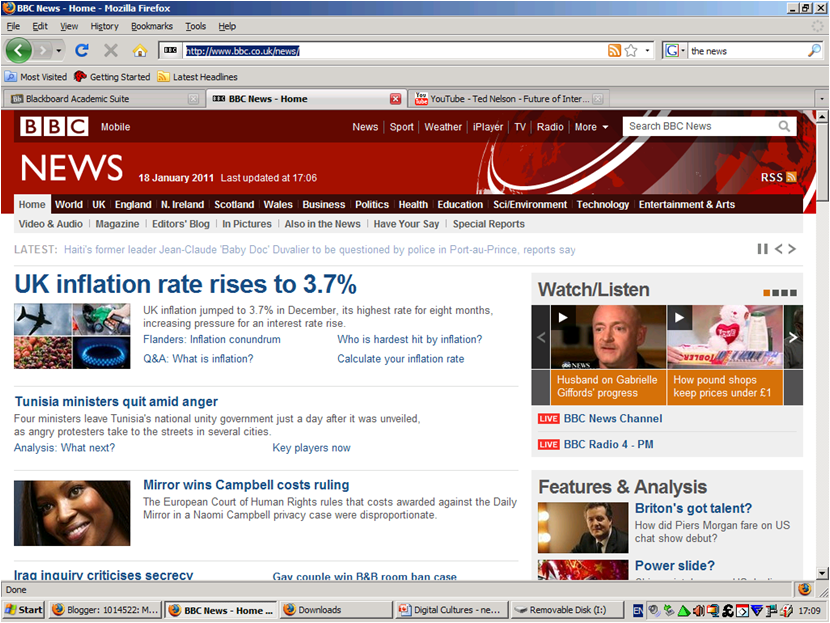The image size is (830, 623).
Task: Show next latest ticker headline
Action: pyautogui.click(x=792, y=249)
